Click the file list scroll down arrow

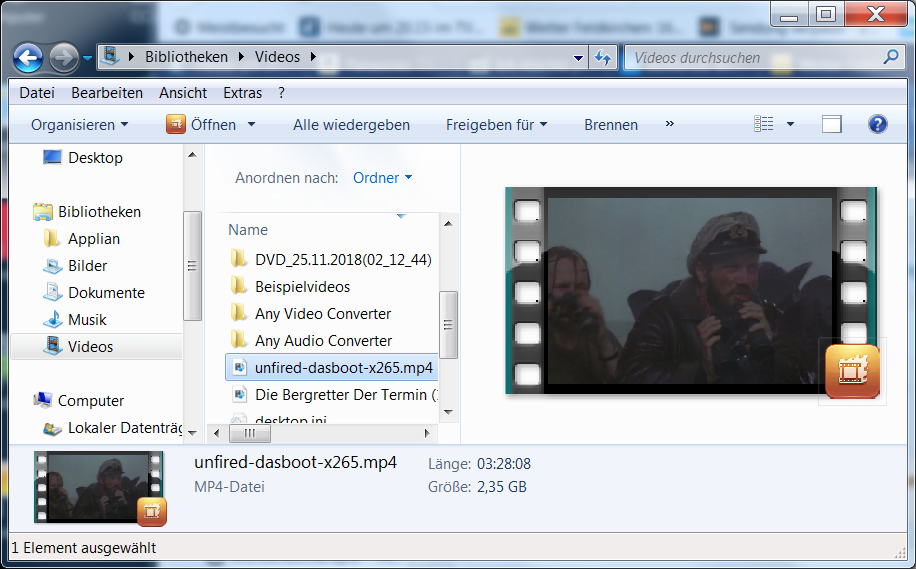[x=448, y=412]
